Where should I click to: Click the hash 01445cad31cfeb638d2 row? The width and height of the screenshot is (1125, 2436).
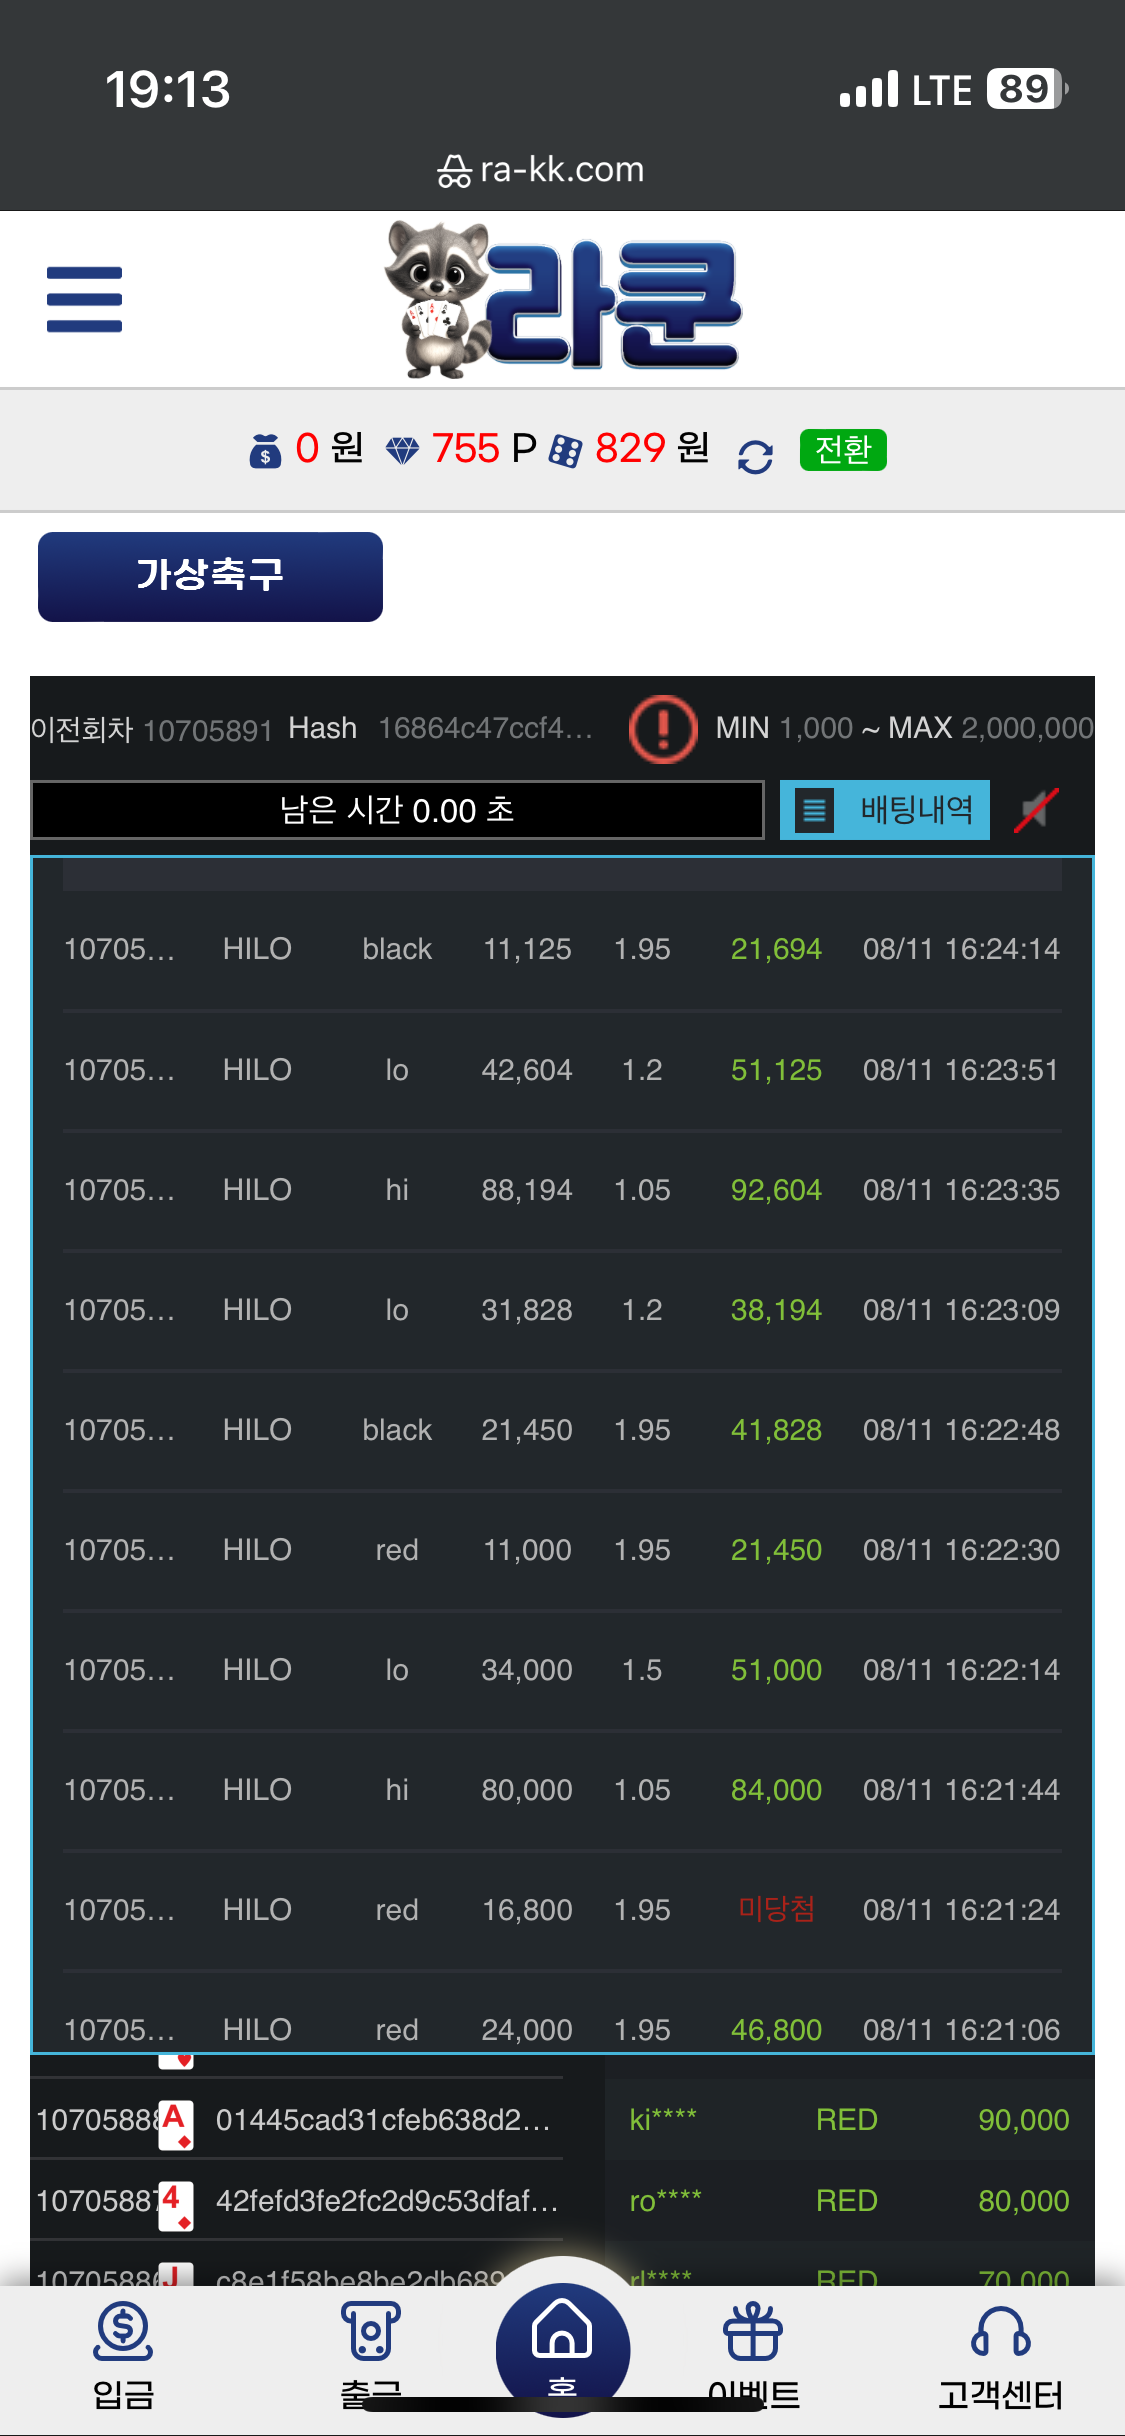pos(297,2119)
